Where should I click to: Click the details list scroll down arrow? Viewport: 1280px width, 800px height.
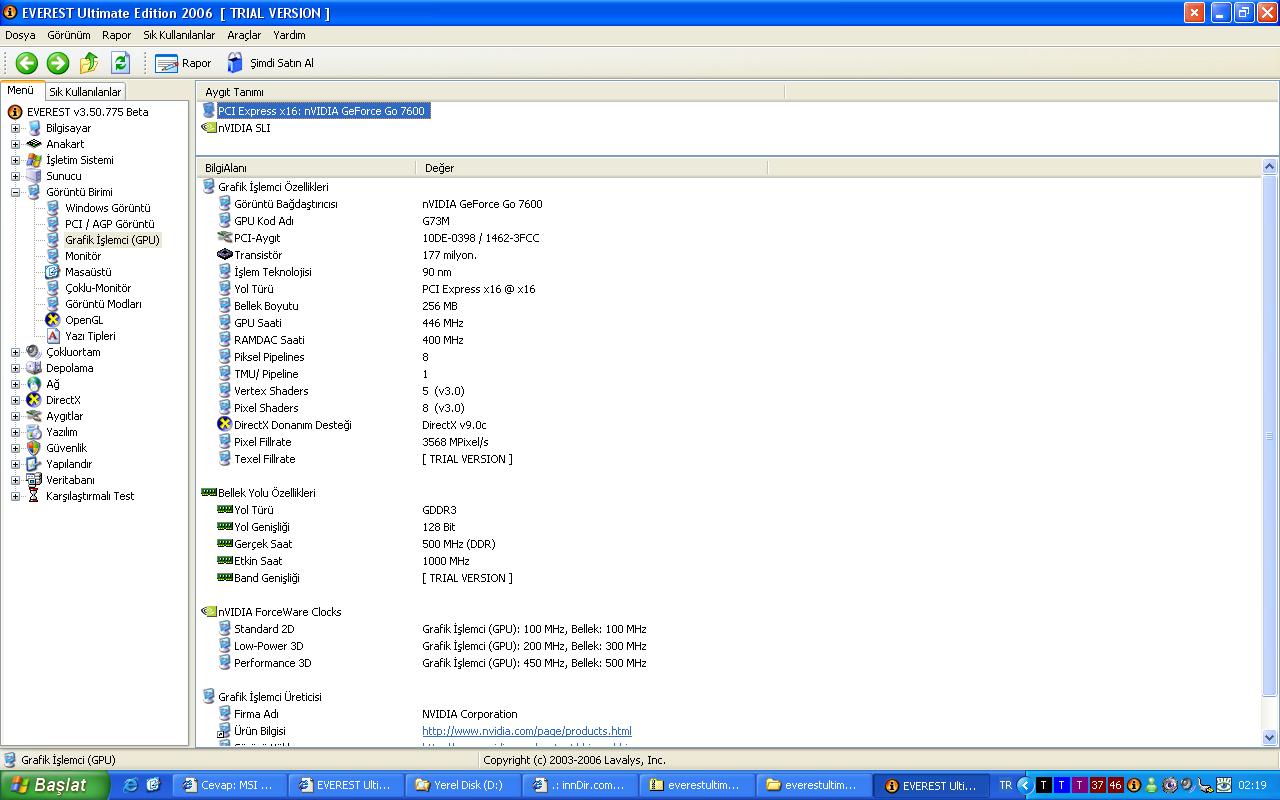(1270, 738)
